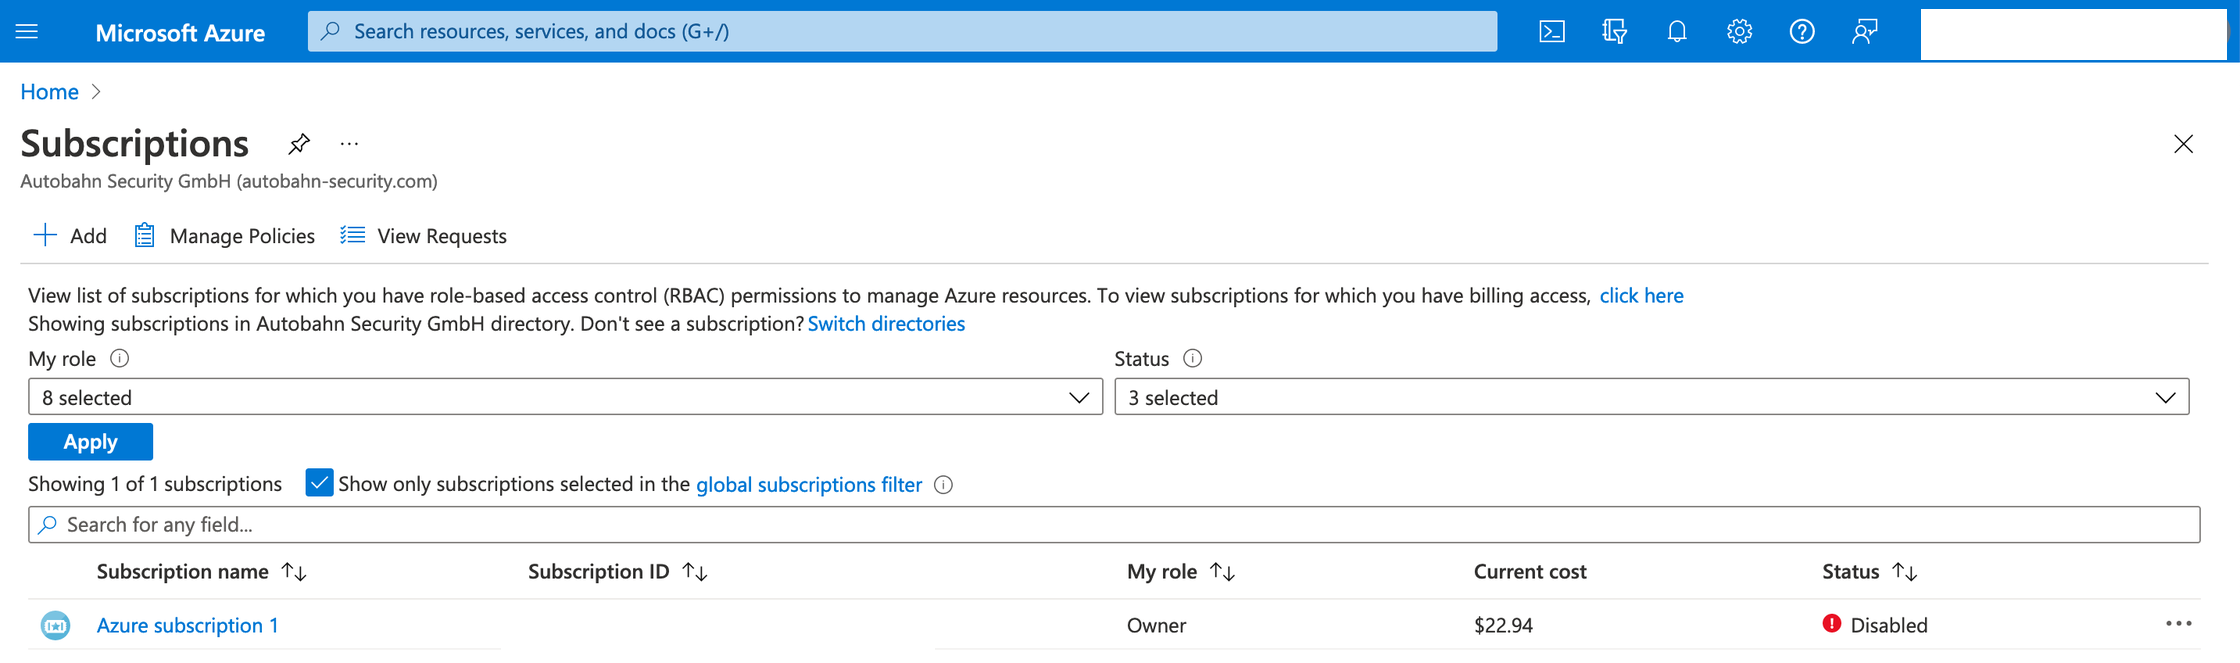Click 'Showing 1 of 1 subscriptions' text
Image resolution: width=2240 pixels, height=663 pixels.
pos(155,484)
